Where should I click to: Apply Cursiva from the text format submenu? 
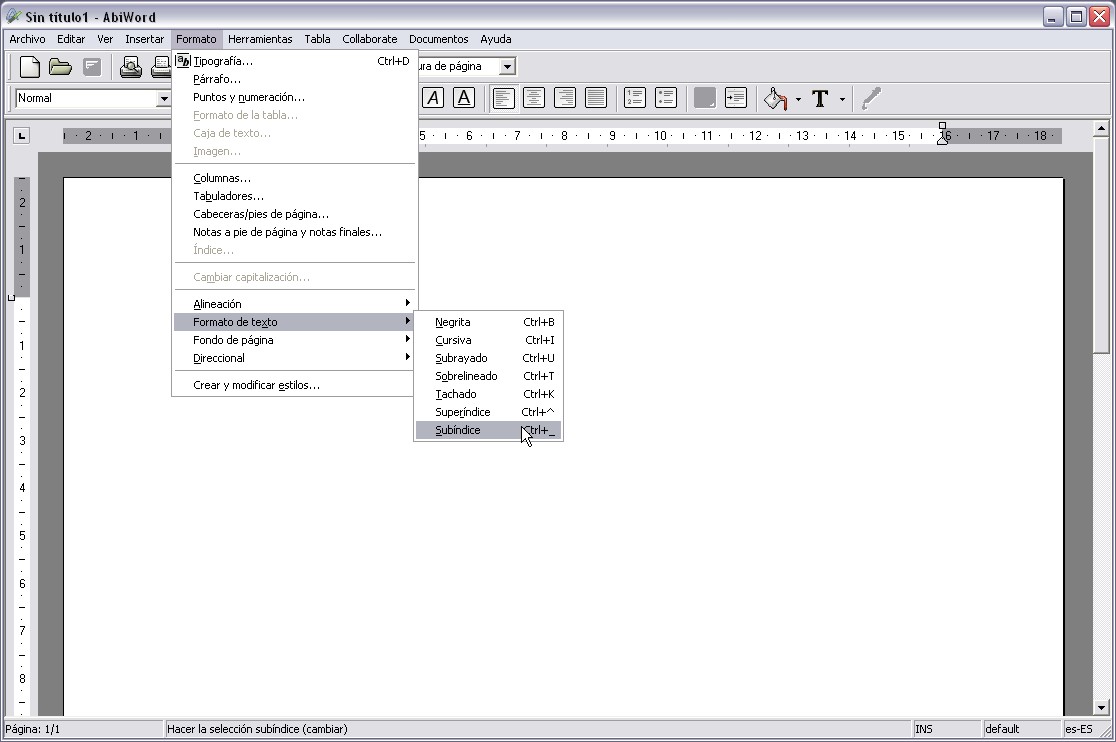(488, 340)
